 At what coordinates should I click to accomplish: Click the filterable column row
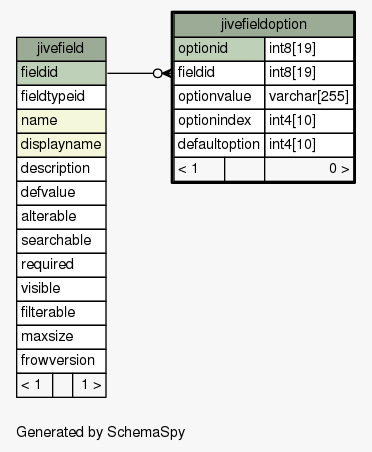click(61, 313)
